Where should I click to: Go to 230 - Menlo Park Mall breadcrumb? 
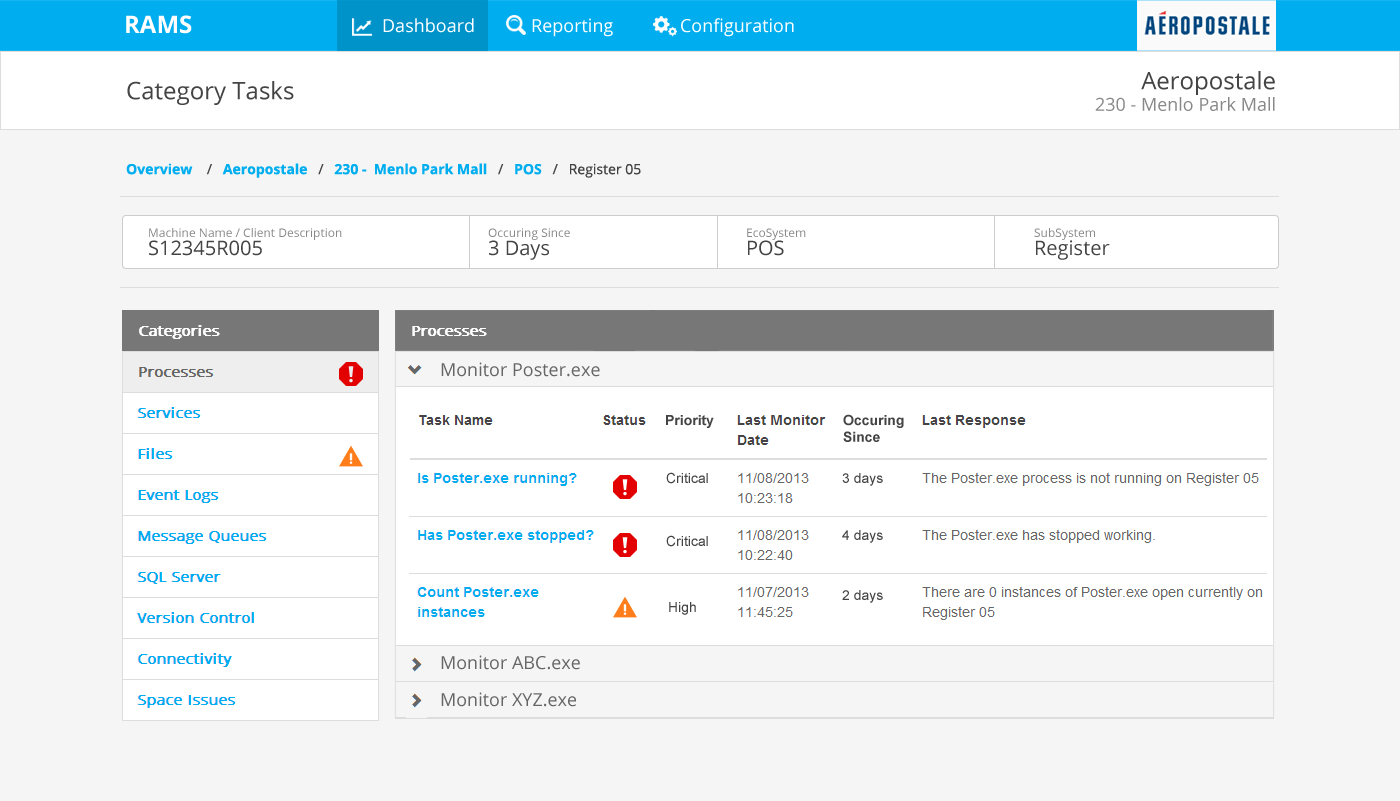(x=410, y=169)
